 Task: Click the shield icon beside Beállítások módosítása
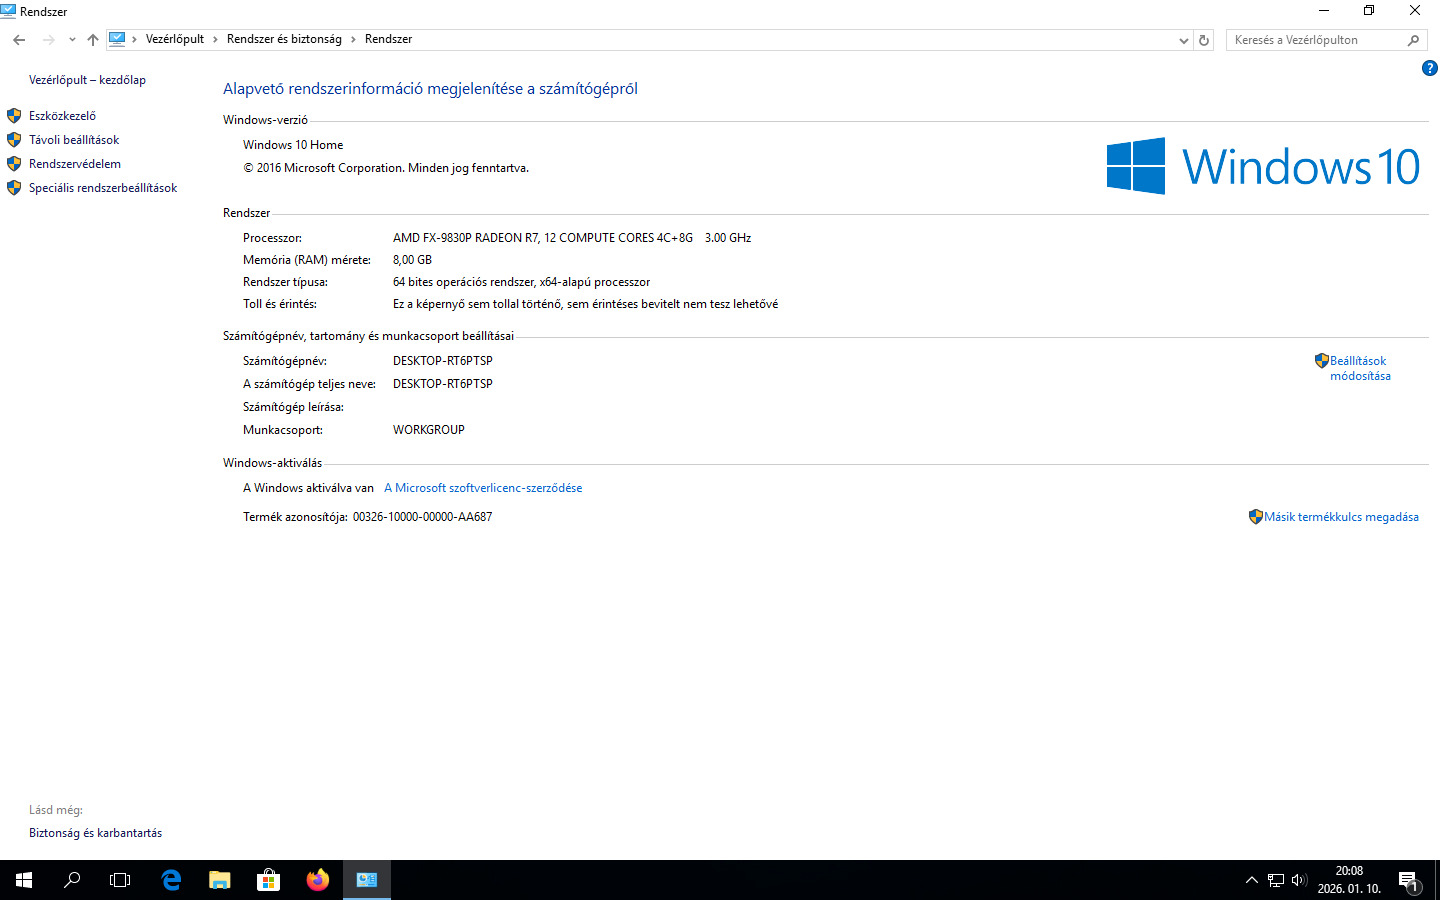[x=1322, y=361]
